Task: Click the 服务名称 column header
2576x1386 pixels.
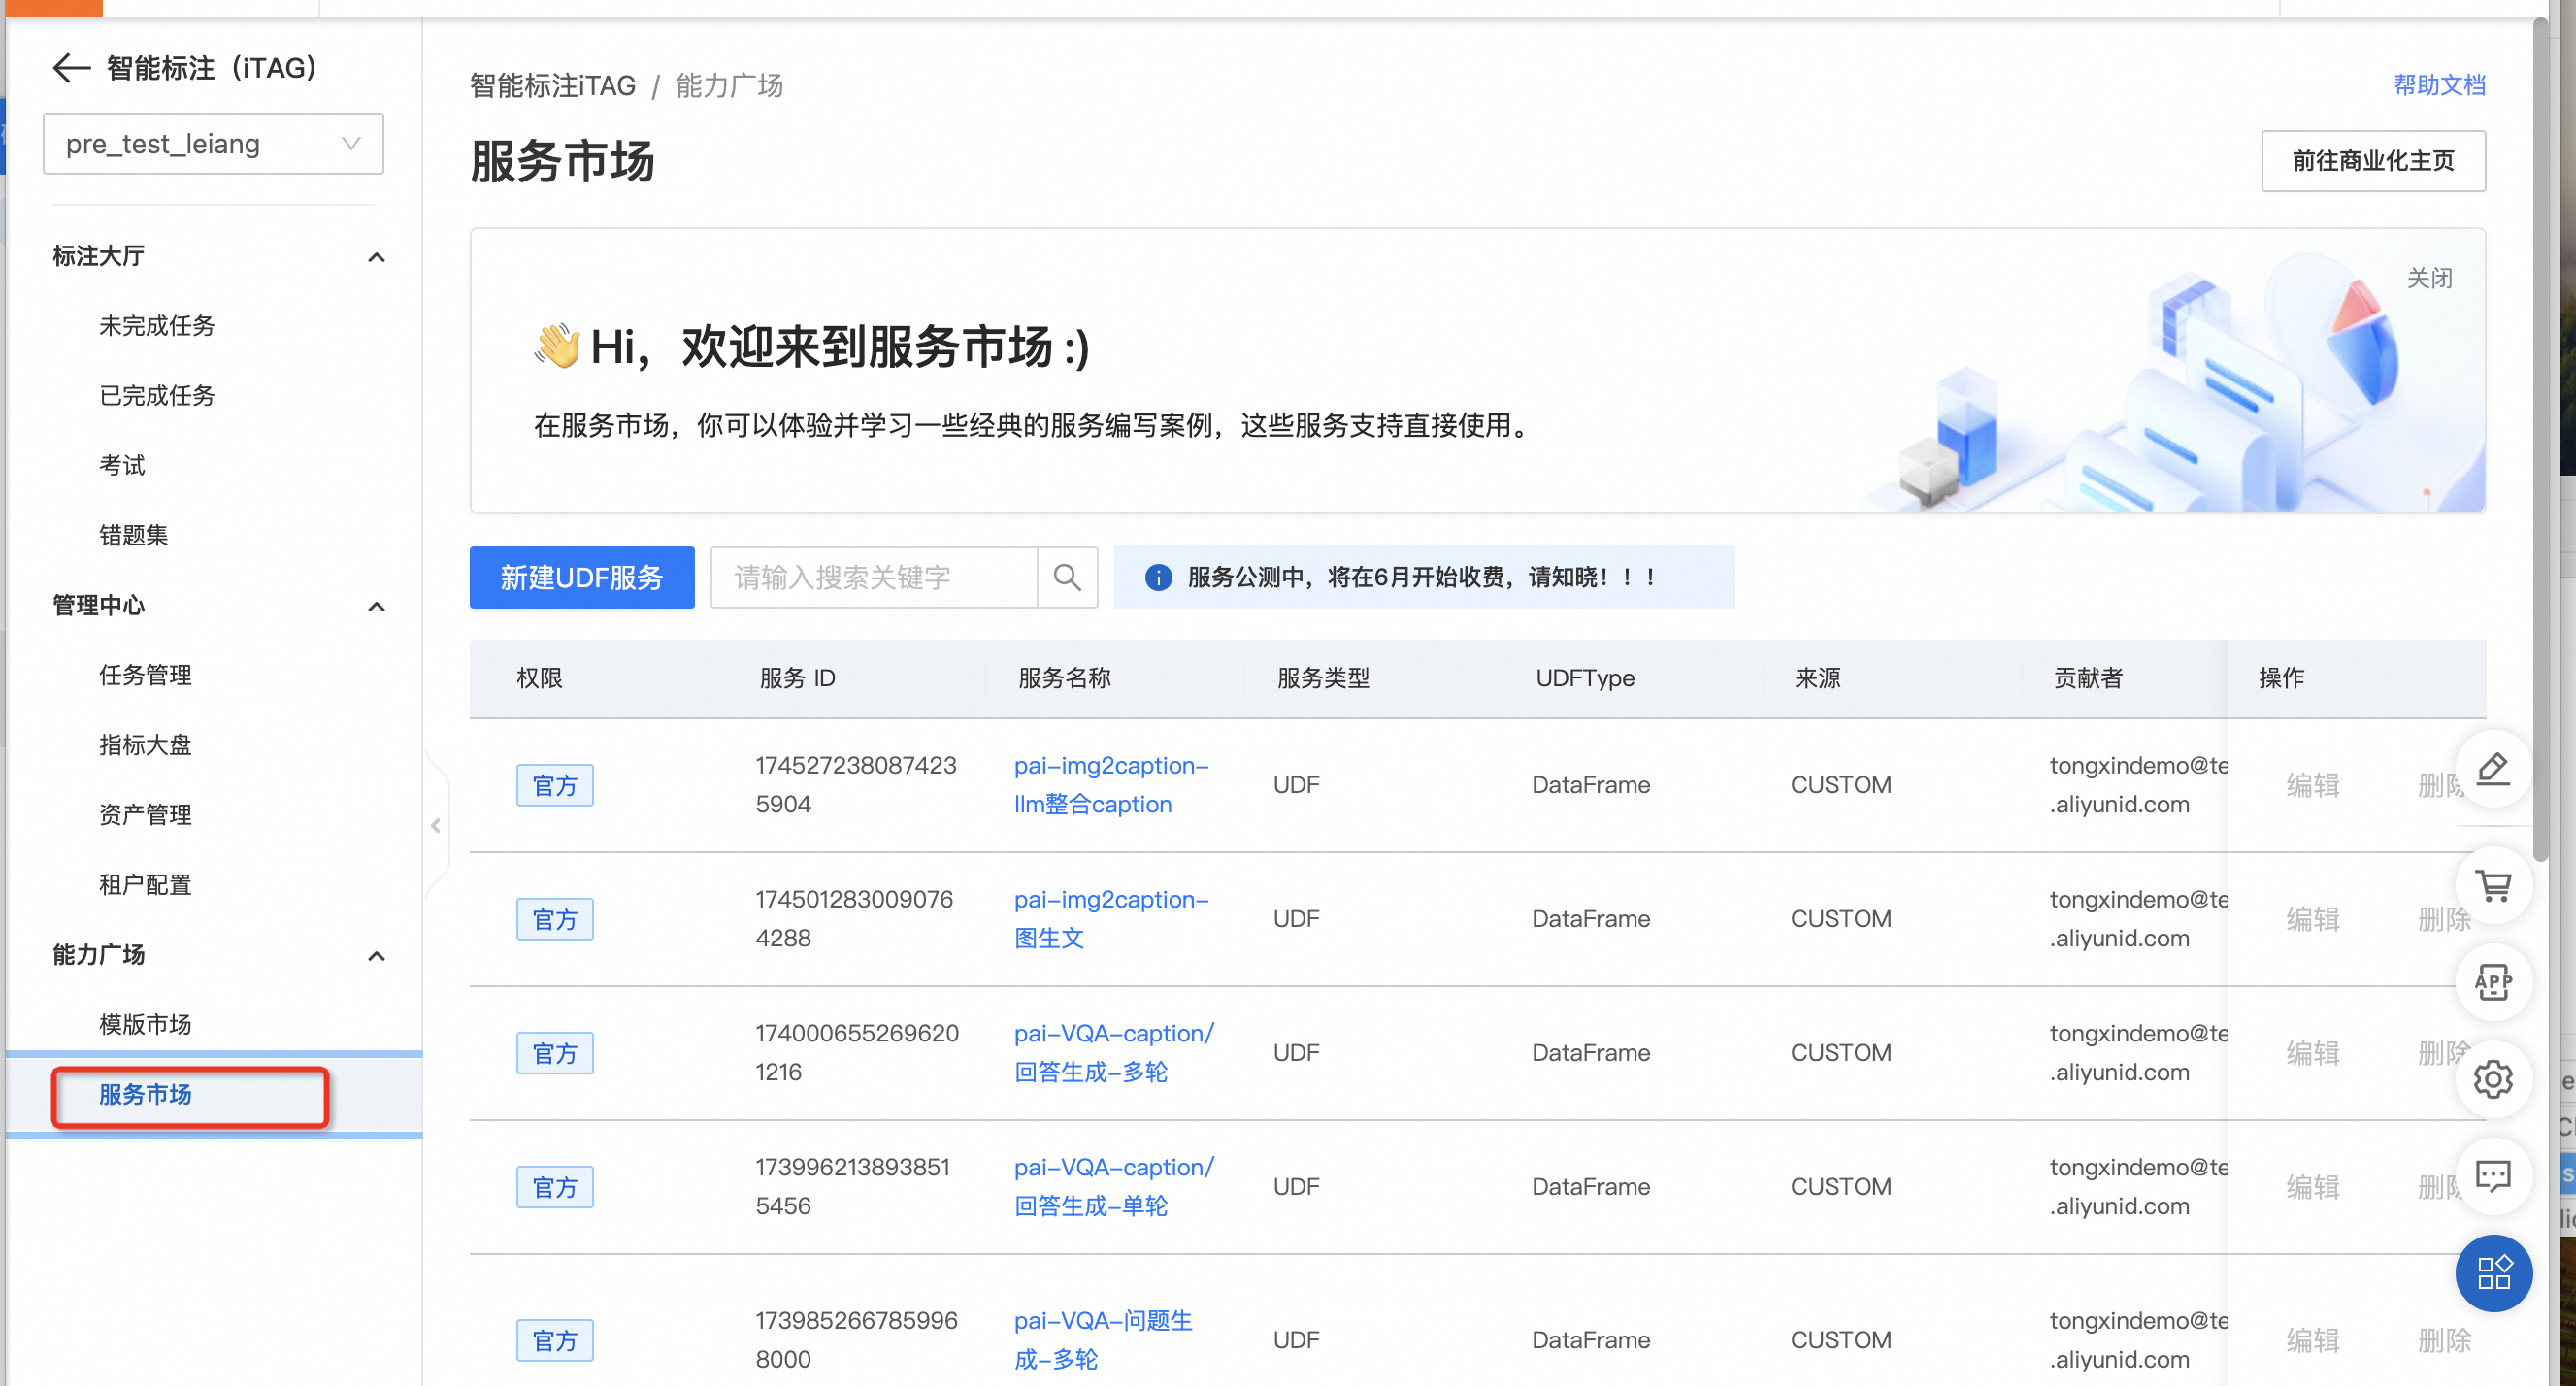Action: click(1064, 678)
